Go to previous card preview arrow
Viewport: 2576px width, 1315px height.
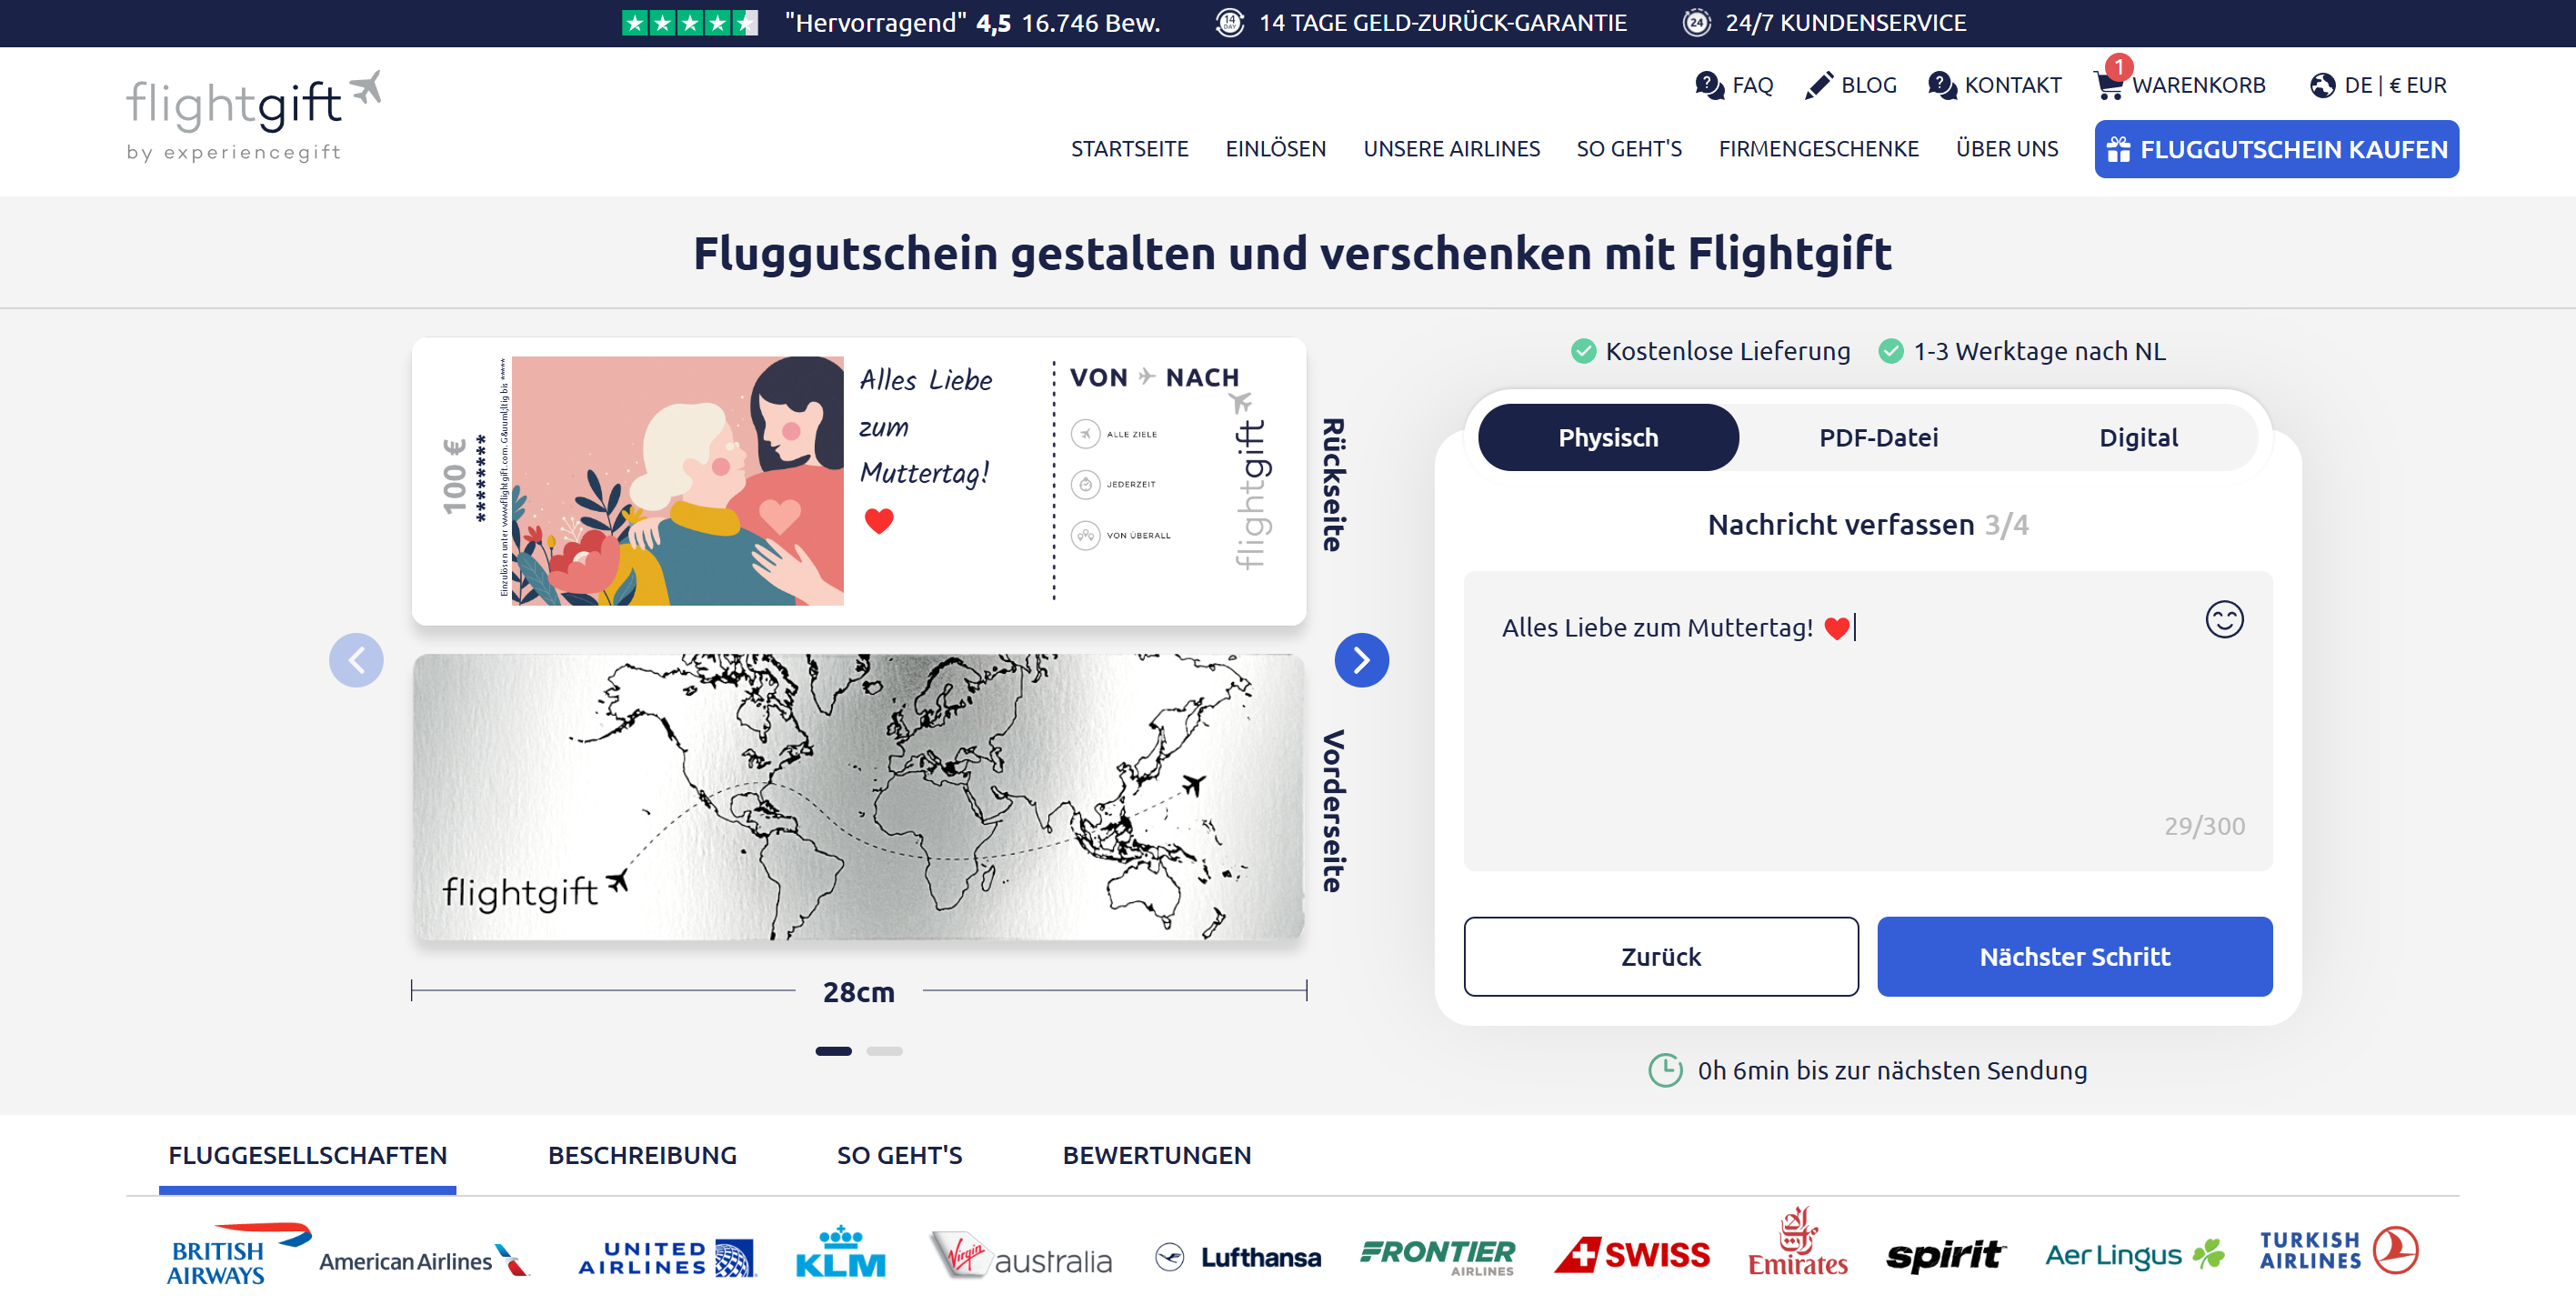click(356, 660)
